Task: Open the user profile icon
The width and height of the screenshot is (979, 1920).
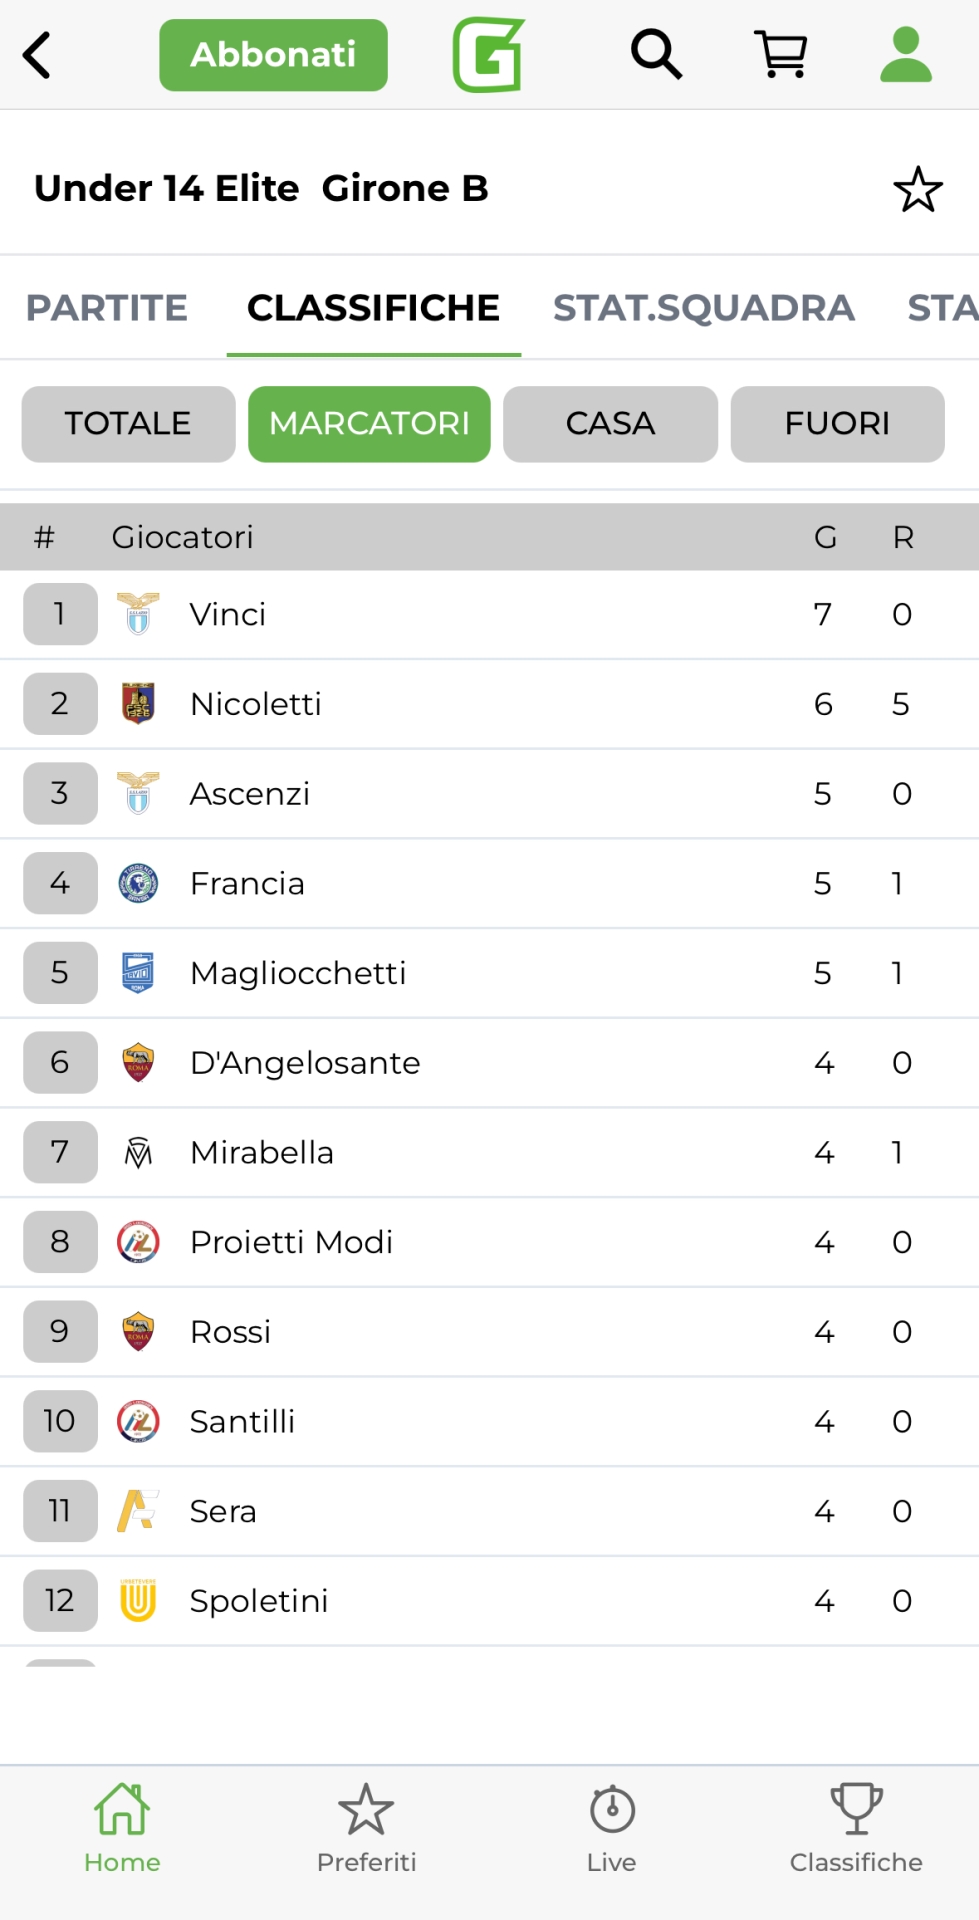Action: [906, 54]
